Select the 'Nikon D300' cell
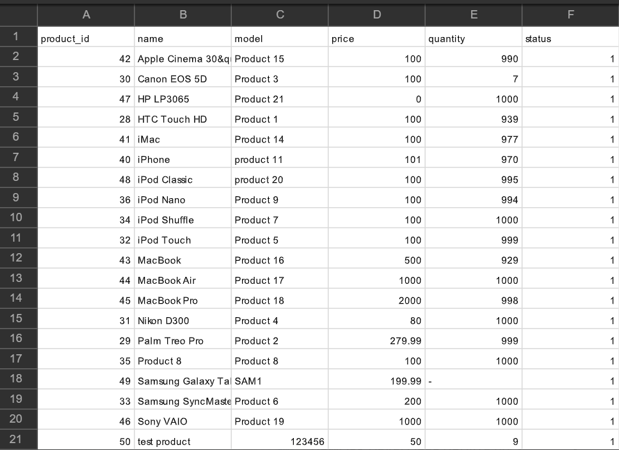The image size is (619, 450). 183,319
